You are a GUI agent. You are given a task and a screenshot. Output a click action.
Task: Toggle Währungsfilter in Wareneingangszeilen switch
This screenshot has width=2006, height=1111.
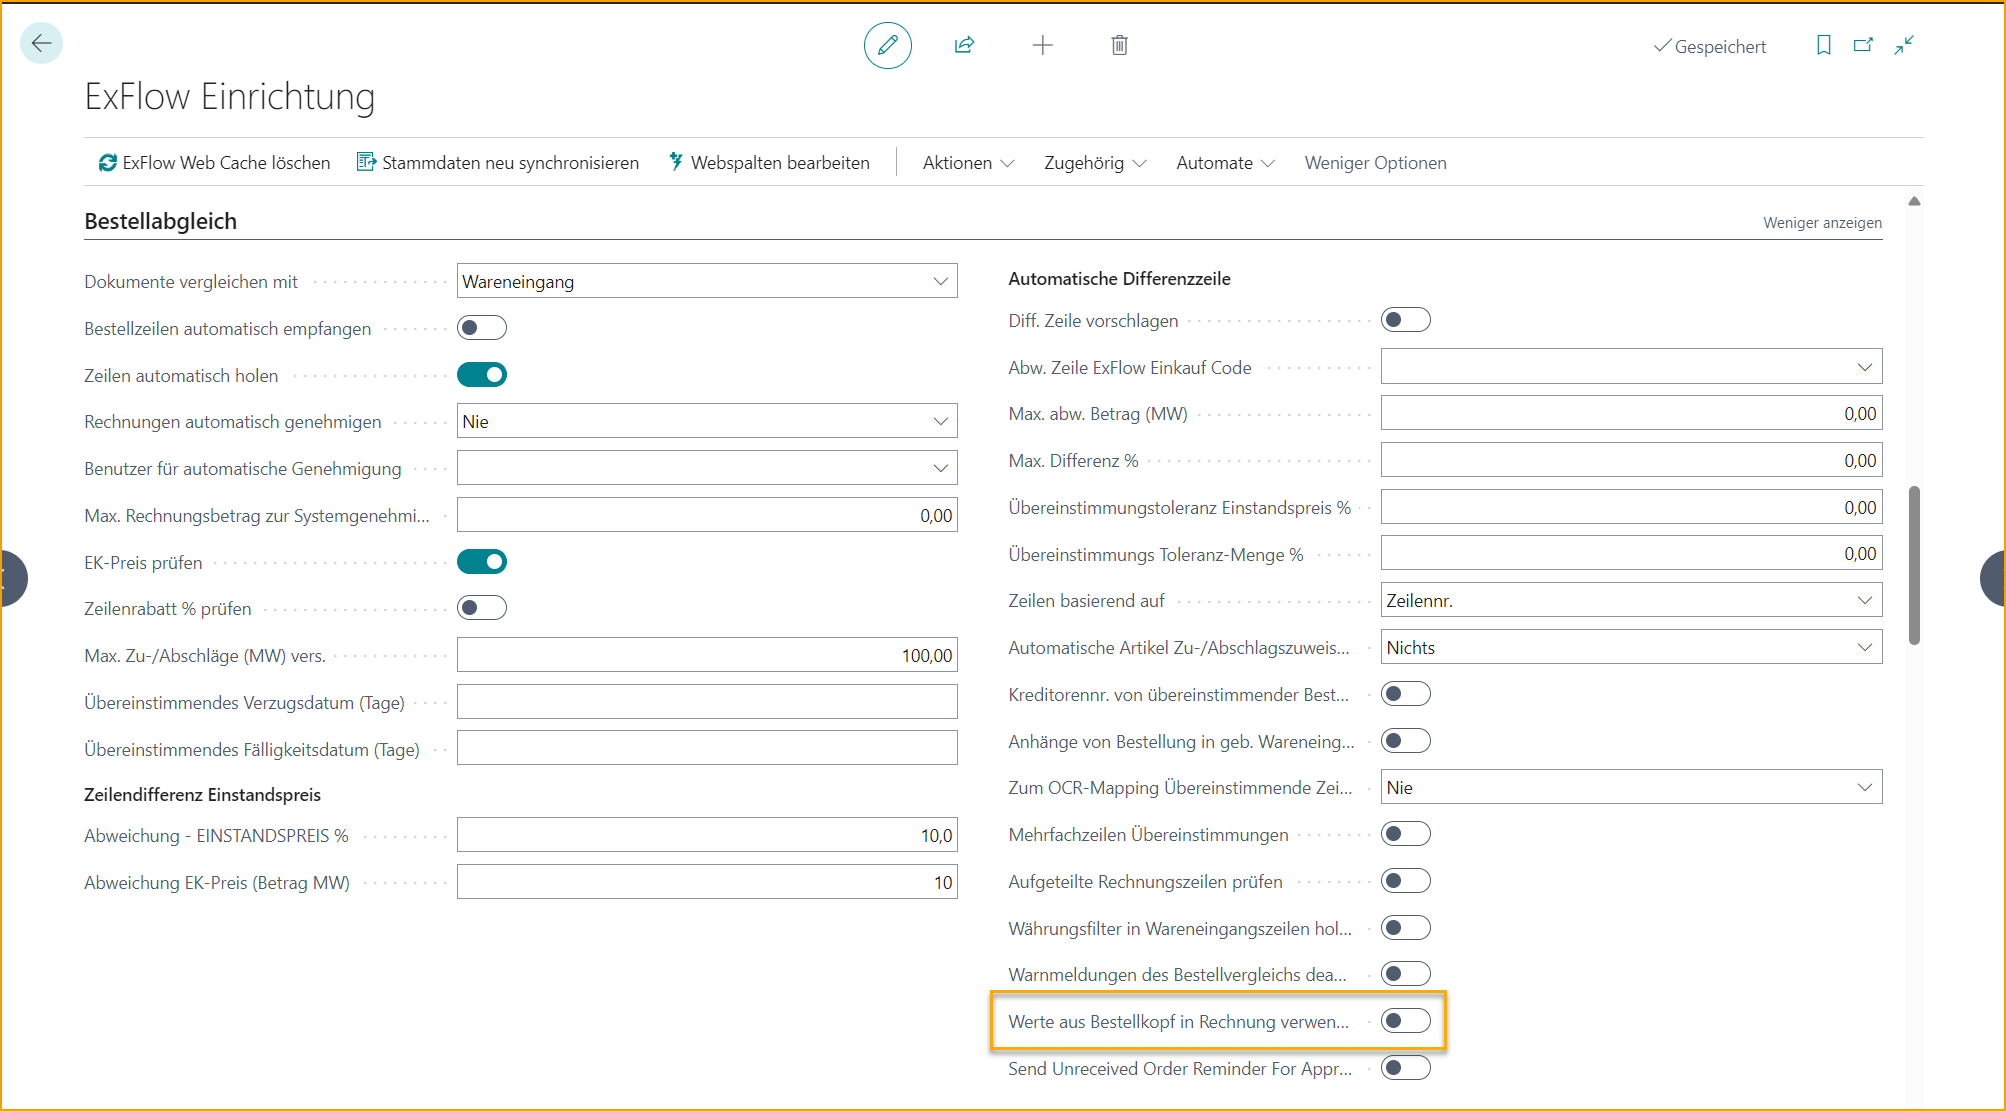pyautogui.click(x=1406, y=928)
